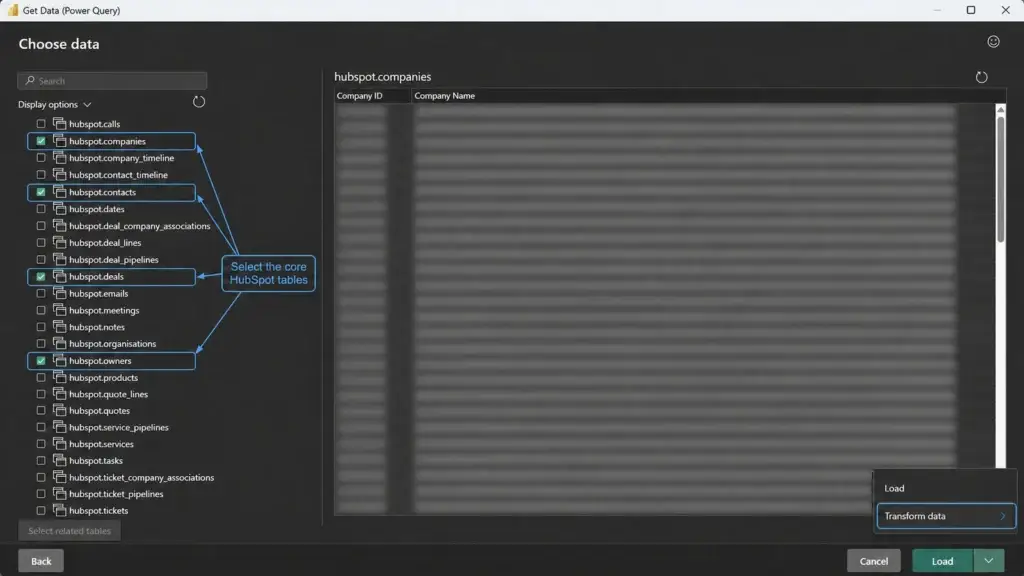Maximize the Get Data window

point(970,10)
